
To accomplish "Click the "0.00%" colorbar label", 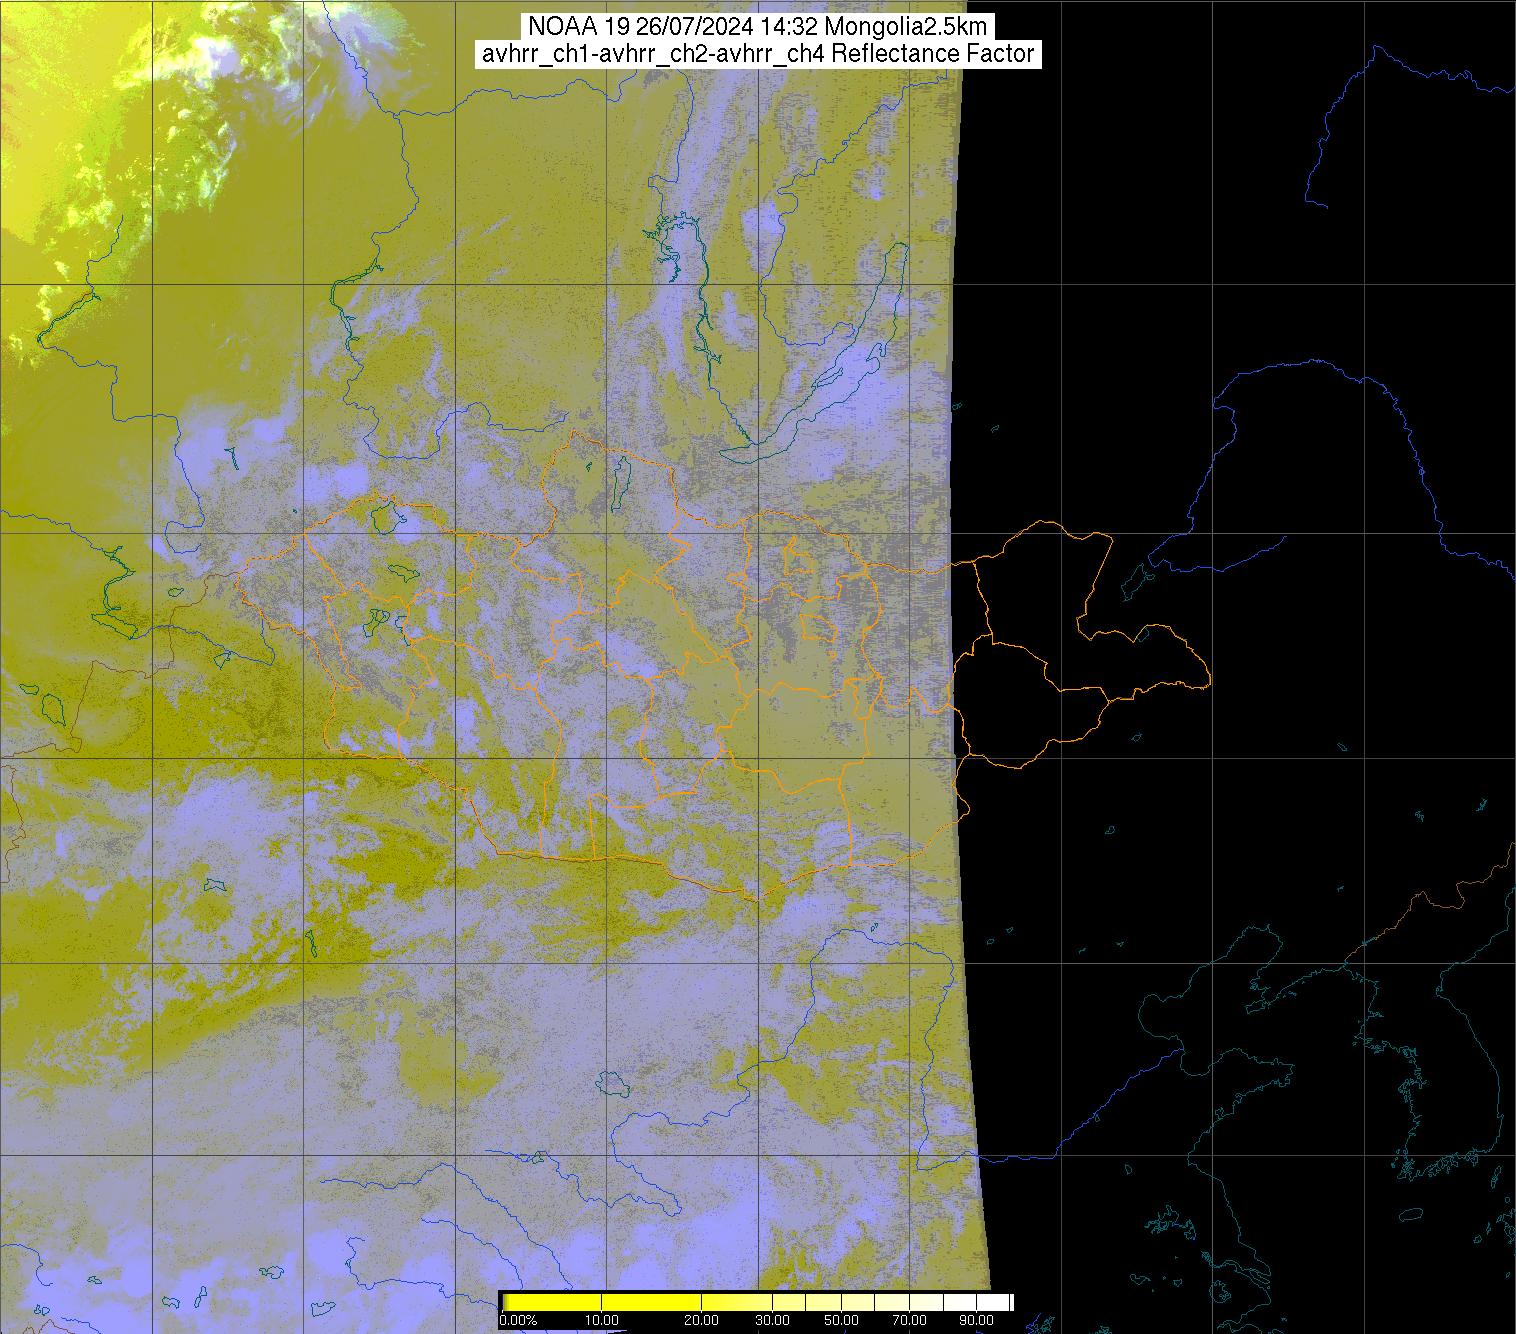I will pyautogui.click(x=518, y=1321).
